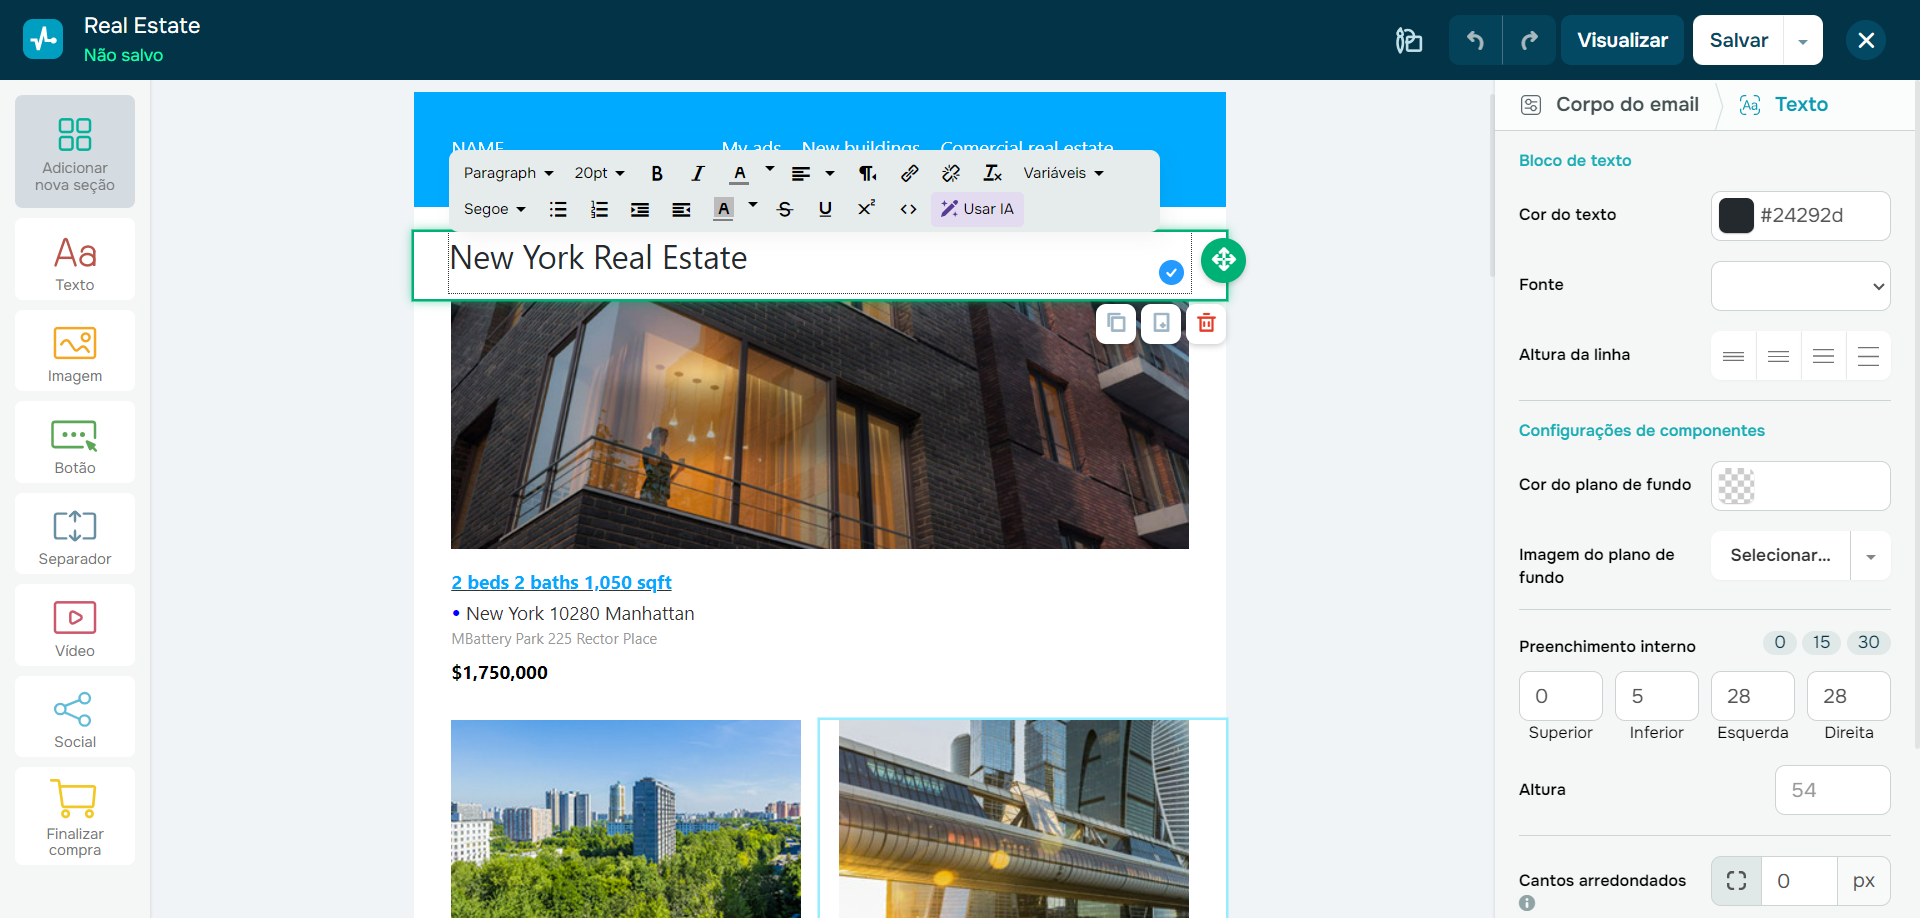Undo the last action

(1475, 40)
